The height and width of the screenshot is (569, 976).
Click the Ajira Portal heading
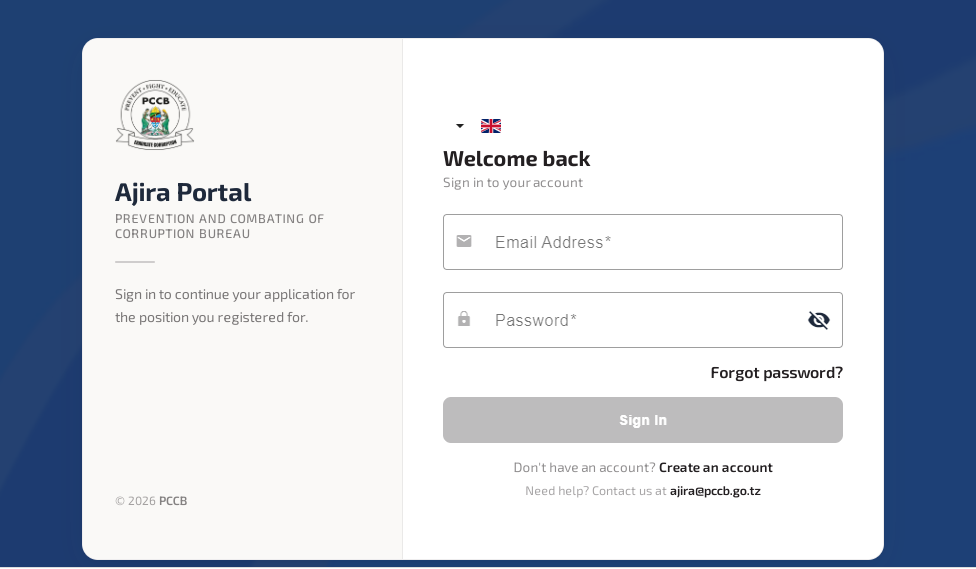point(183,192)
